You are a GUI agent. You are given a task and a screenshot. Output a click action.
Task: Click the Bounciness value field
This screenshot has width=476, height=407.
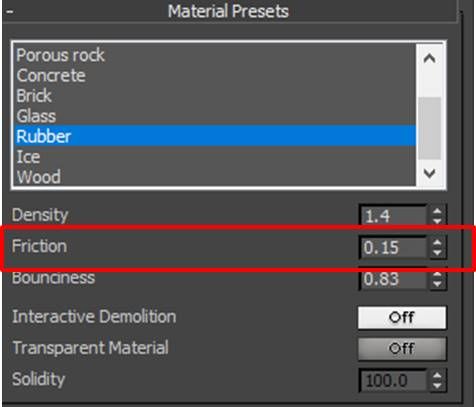(x=393, y=279)
